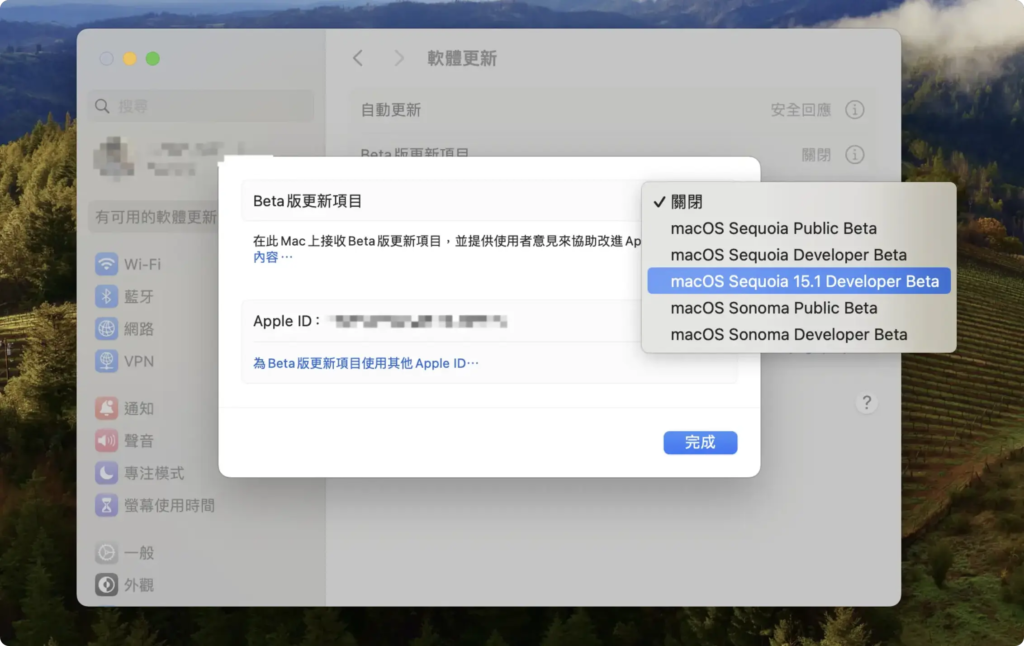The width and height of the screenshot is (1024, 646).
Task: Click the blurred Apple ID value
Action: [x=419, y=321]
